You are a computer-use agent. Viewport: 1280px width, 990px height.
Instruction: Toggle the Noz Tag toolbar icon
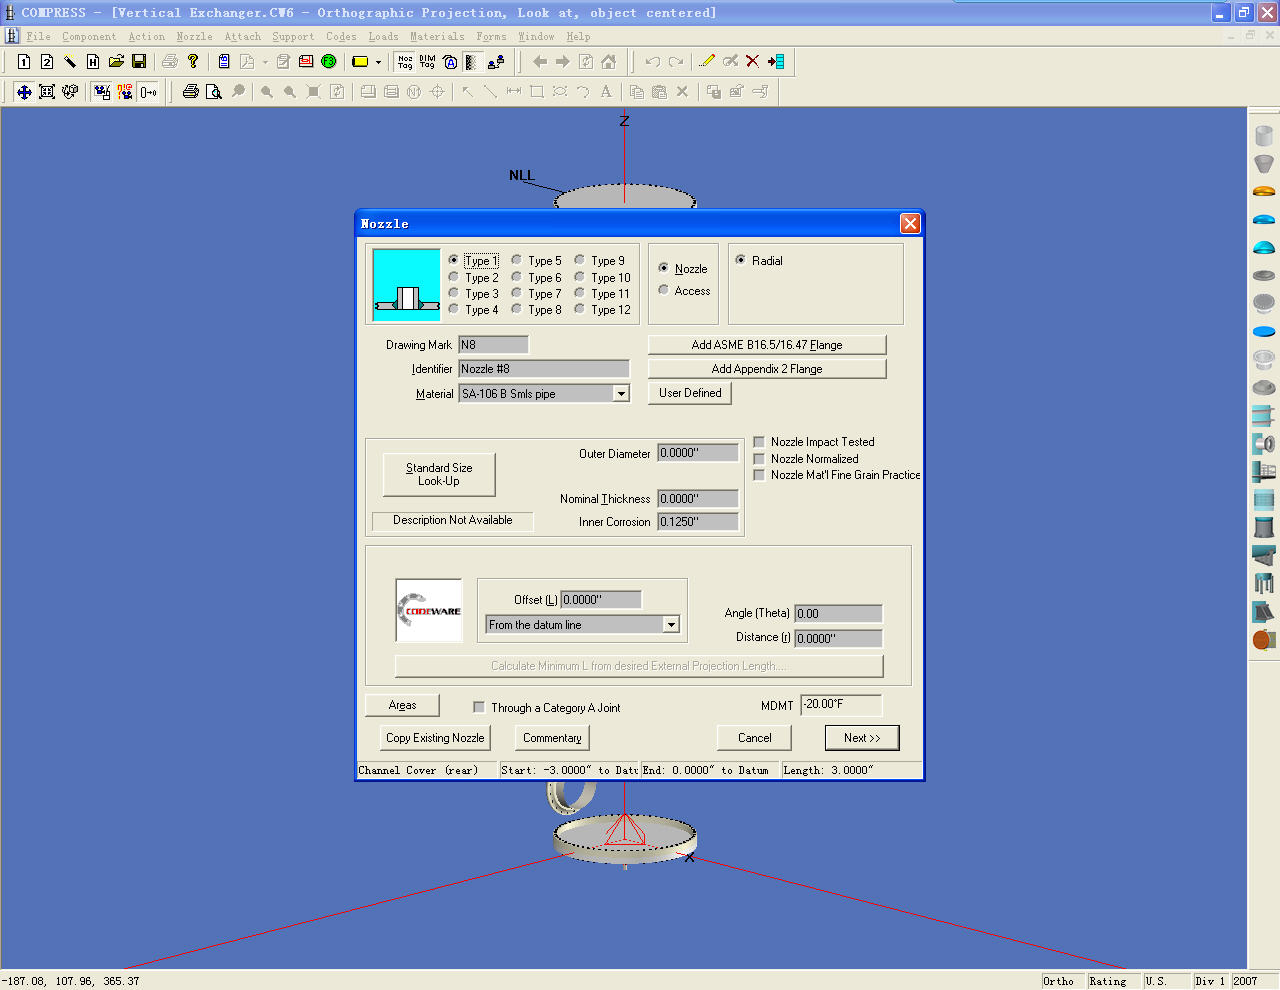click(405, 62)
